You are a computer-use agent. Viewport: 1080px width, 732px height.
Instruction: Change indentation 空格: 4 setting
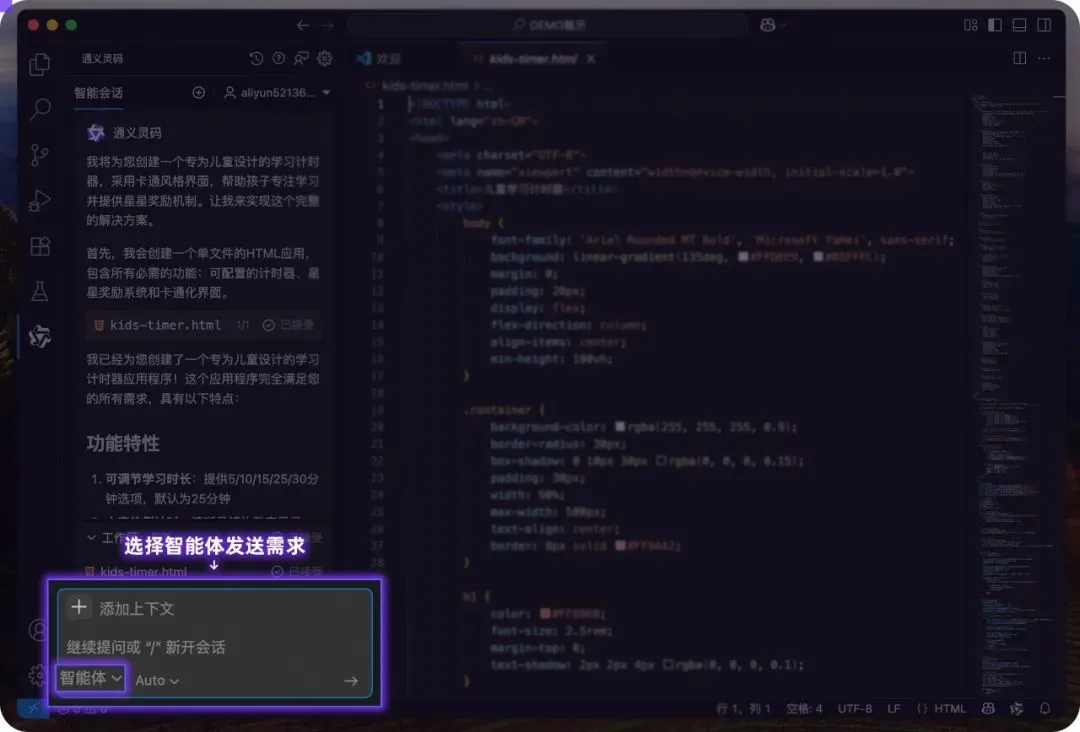[804, 709]
